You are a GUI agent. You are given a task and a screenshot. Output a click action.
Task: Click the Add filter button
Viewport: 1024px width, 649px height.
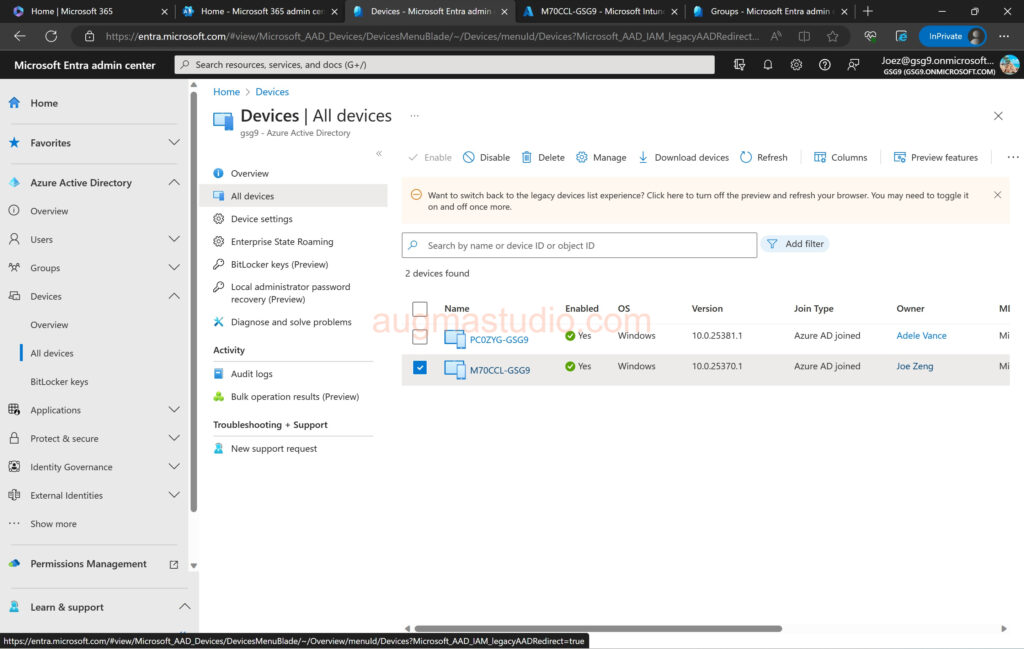click(x=795, y=244)
